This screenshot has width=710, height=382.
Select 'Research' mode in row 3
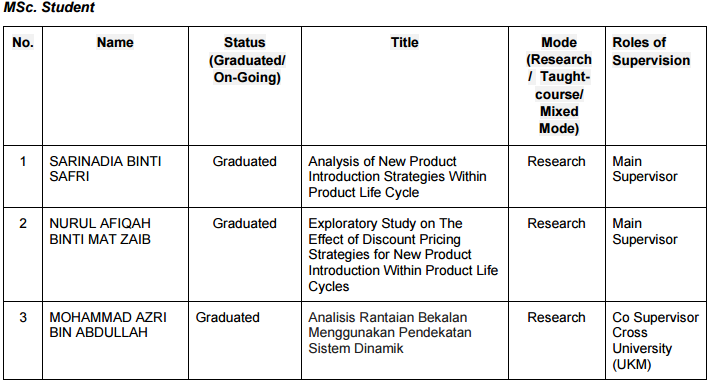pos(556,317)
